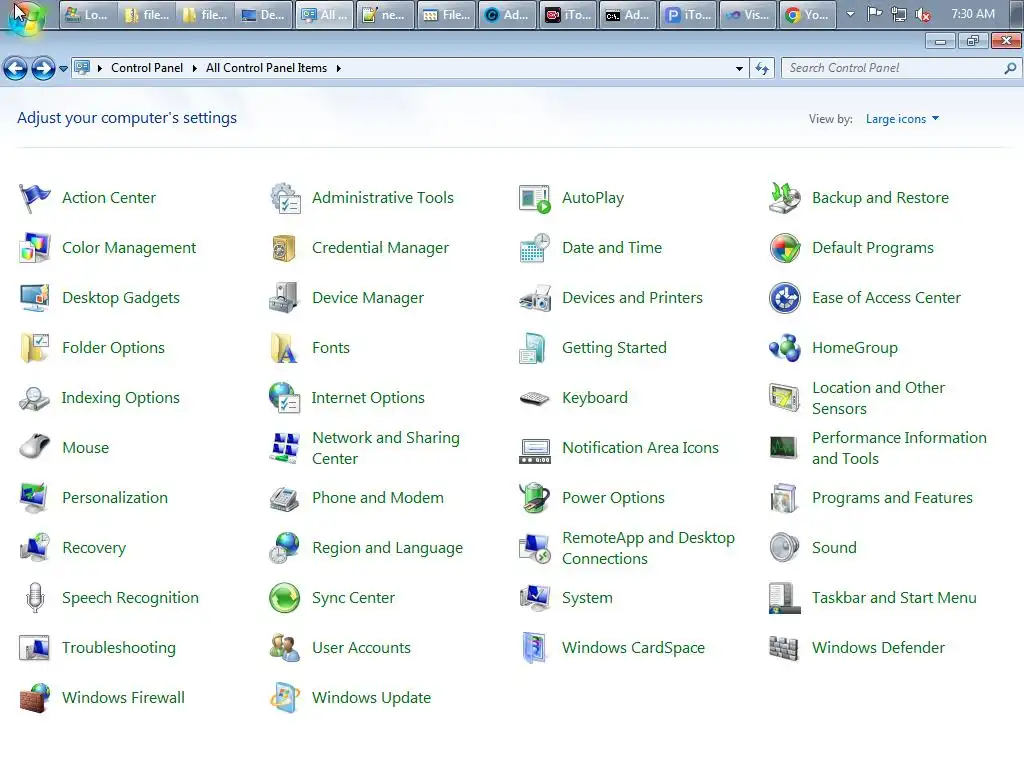Click the Recovery link
Screen dimensions: 1024x768
[x=94, y=548]
